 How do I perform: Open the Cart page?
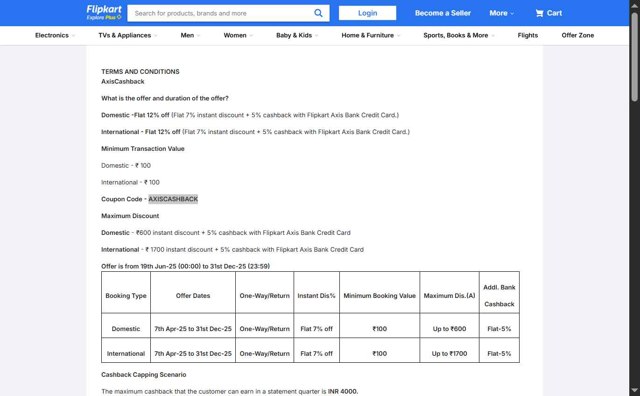(x=549, y=13)
